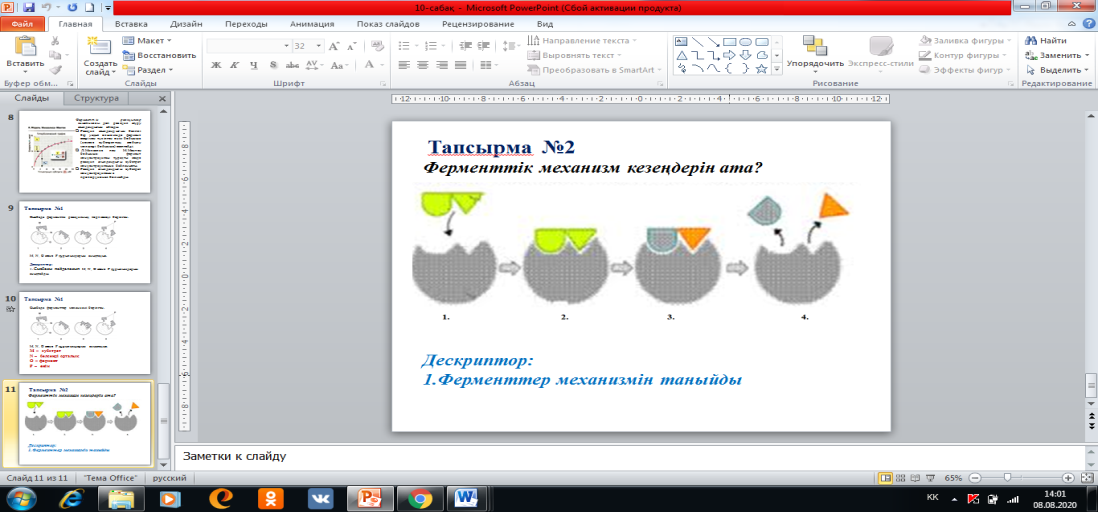Click the Paste (Вставить) clipboard icon
The height and width of the screenshot is (512, 1098).
24,48
